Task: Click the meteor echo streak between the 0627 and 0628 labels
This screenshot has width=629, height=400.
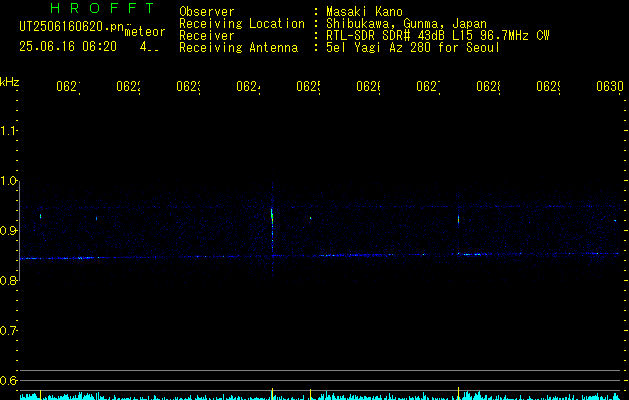Action: (459, 220)
